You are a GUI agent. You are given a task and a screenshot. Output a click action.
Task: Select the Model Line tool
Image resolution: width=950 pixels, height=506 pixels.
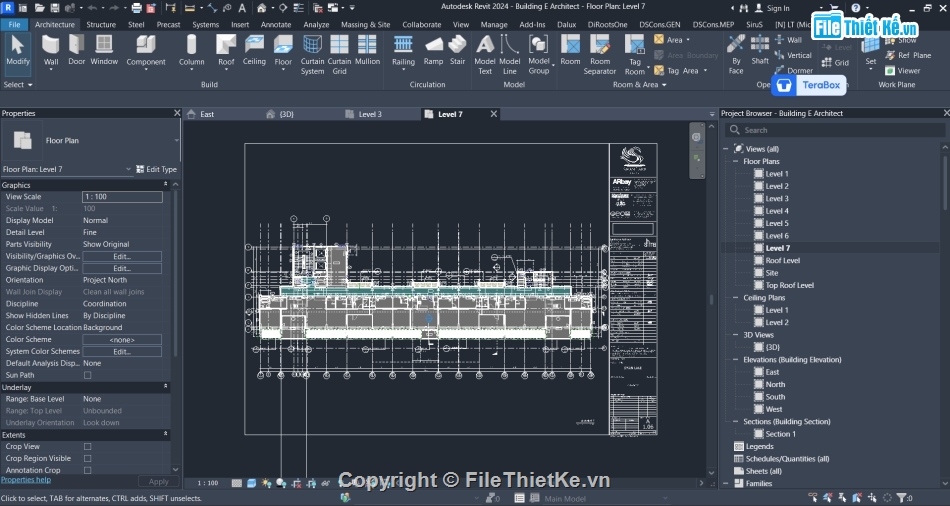510,55
